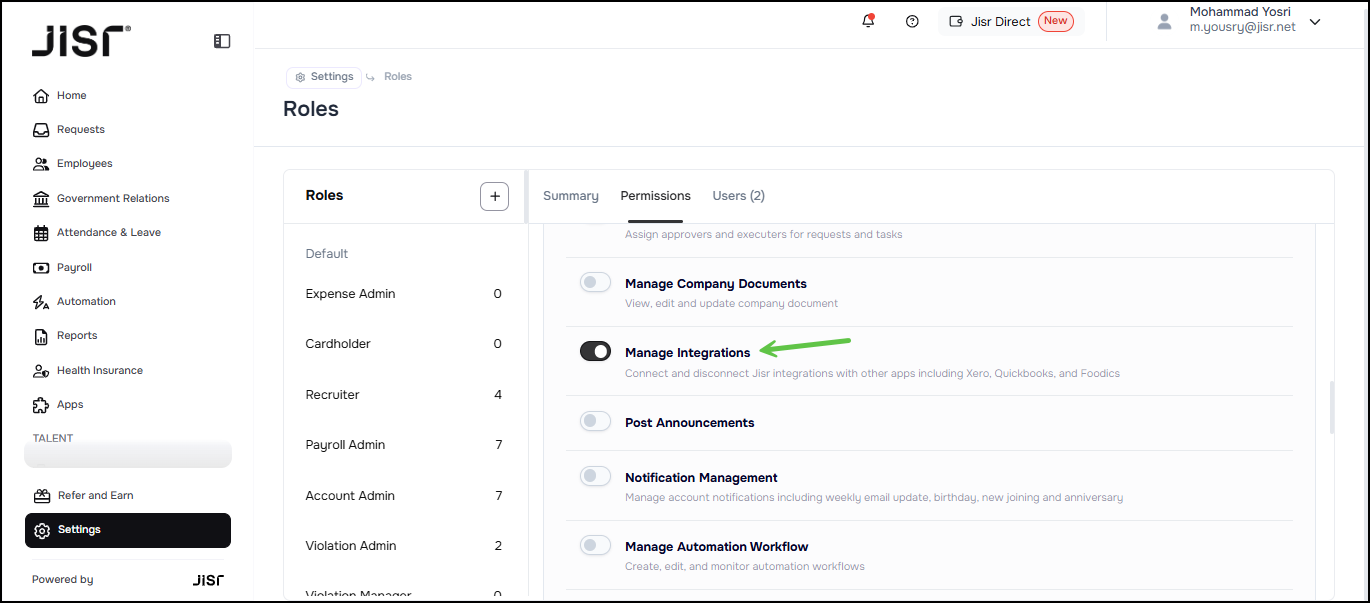Add a new role with the plus button
The image size is (1370, 603).
tap(494, 196)
